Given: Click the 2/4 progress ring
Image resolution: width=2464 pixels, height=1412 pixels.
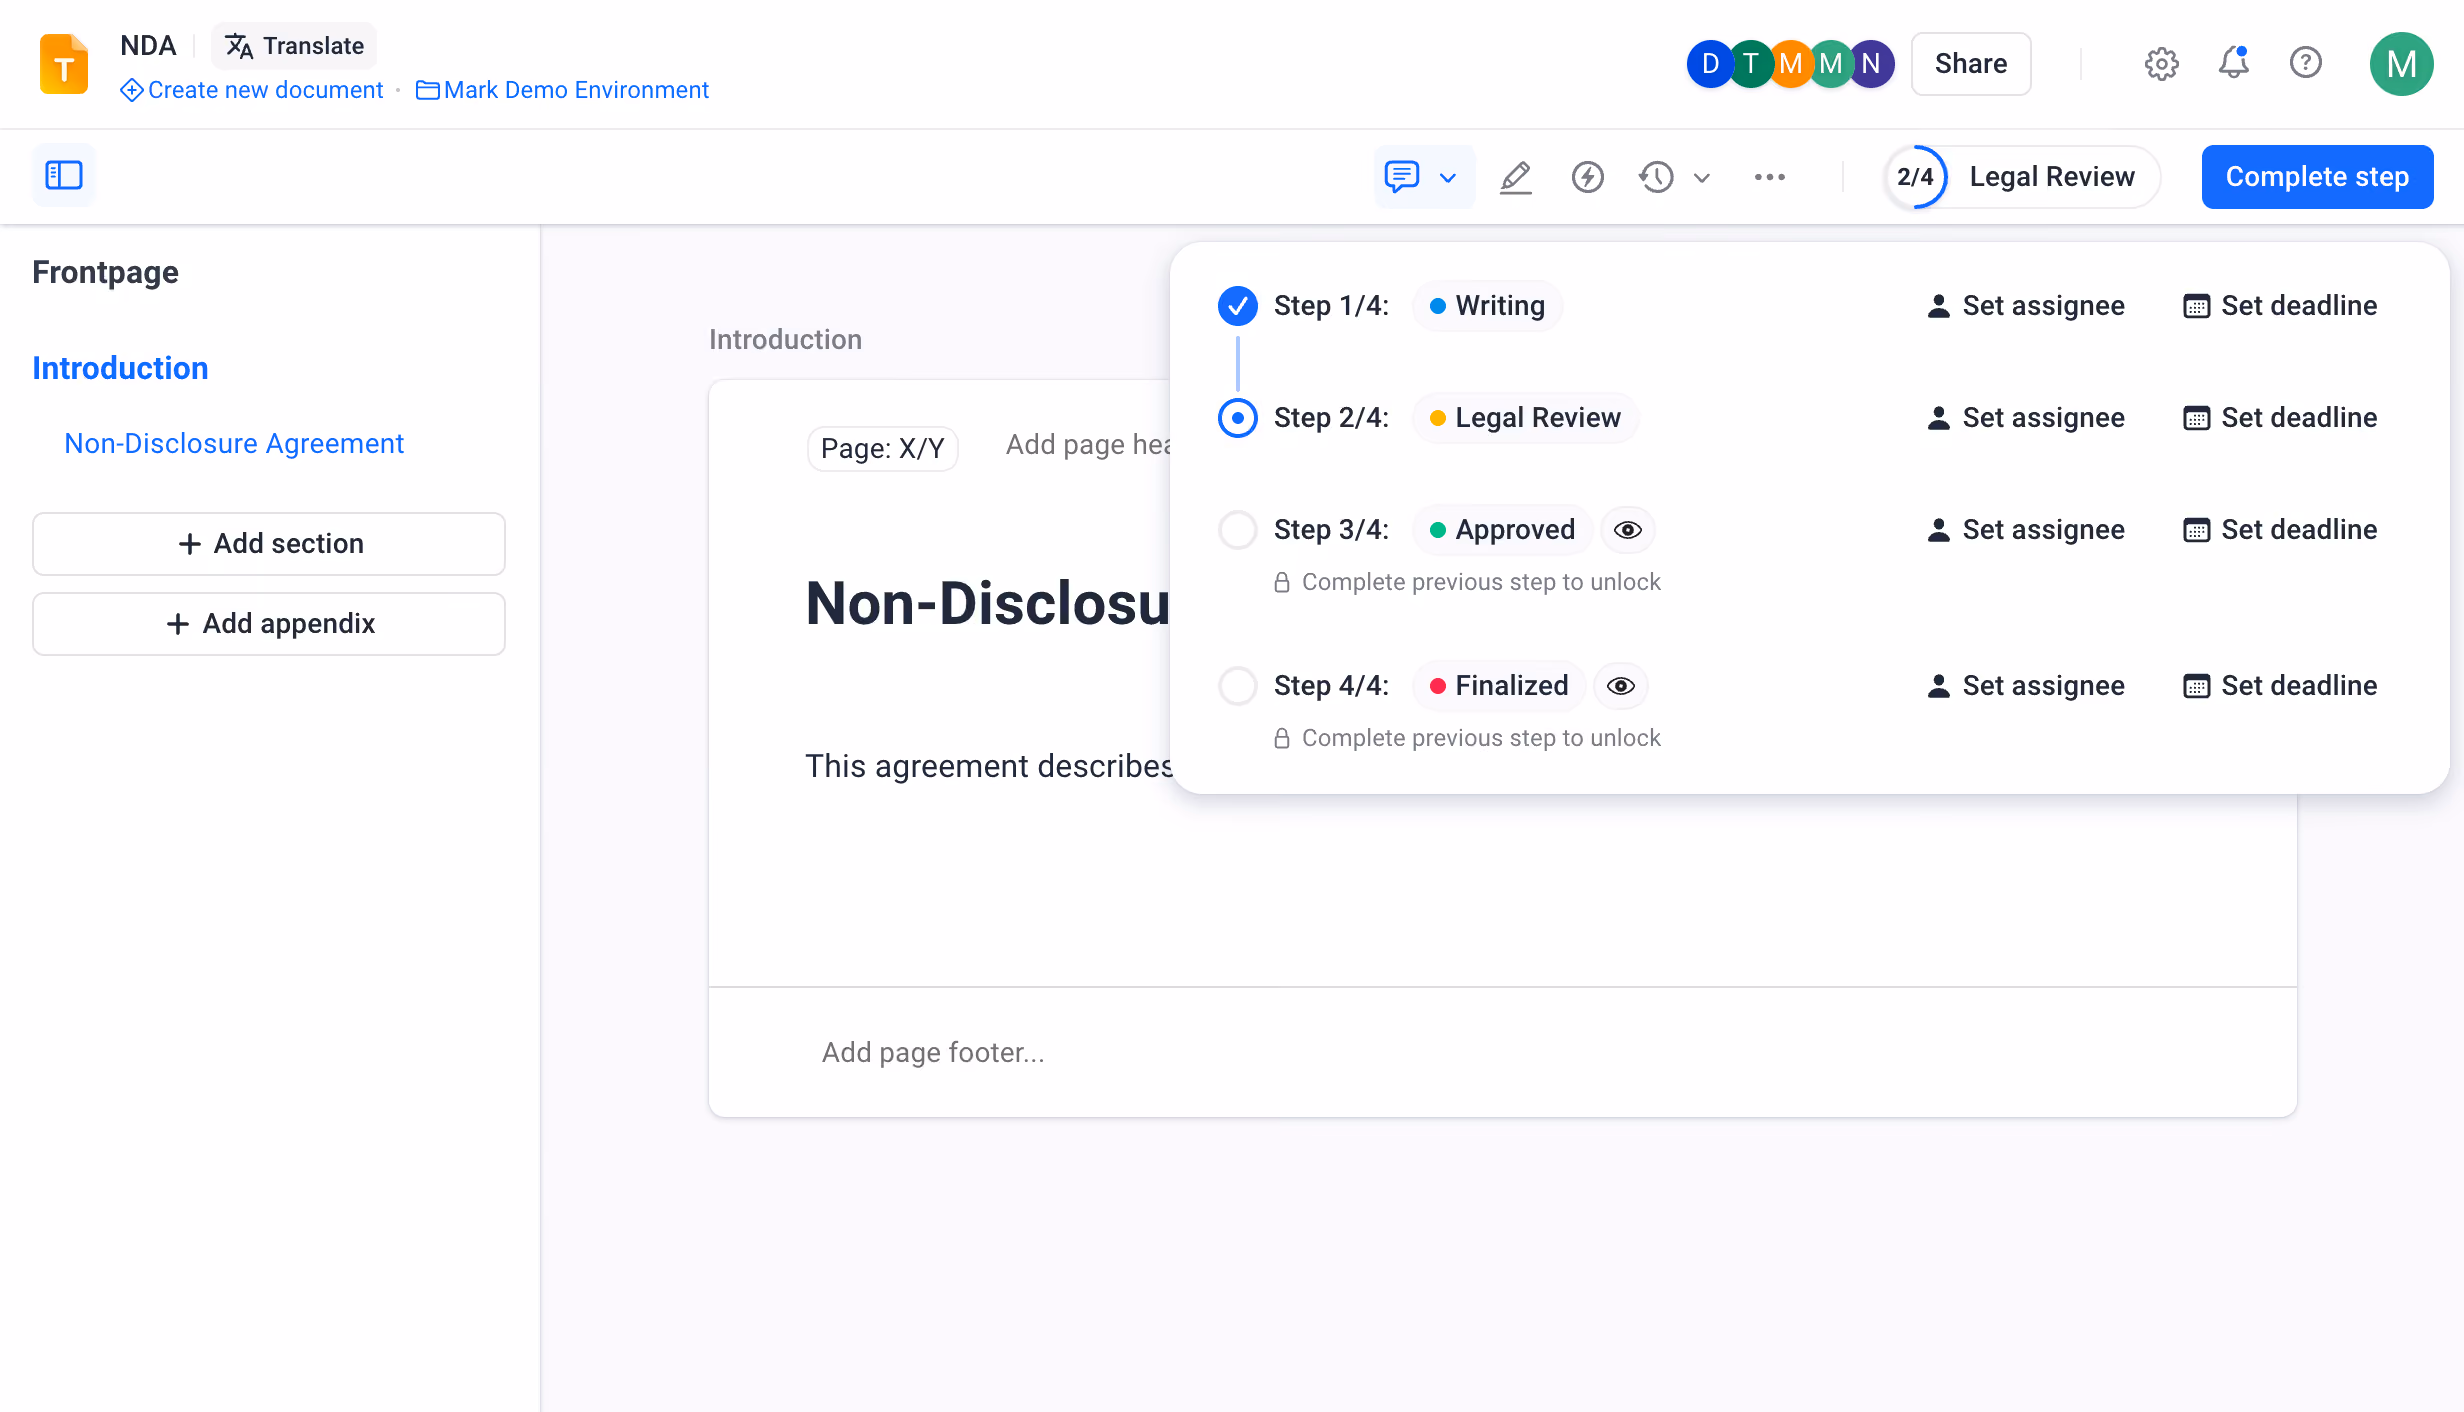Looking at the screenshot, I should pyautogui.click(x=1915, y=177).
